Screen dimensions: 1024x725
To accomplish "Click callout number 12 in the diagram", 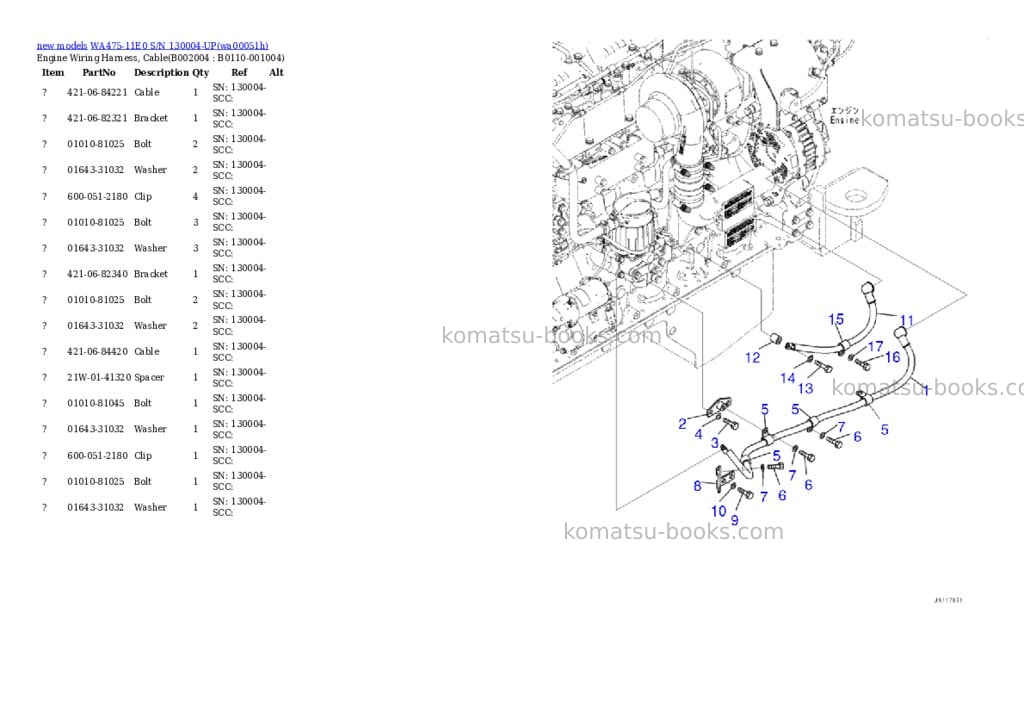I will tap(752, 357).
